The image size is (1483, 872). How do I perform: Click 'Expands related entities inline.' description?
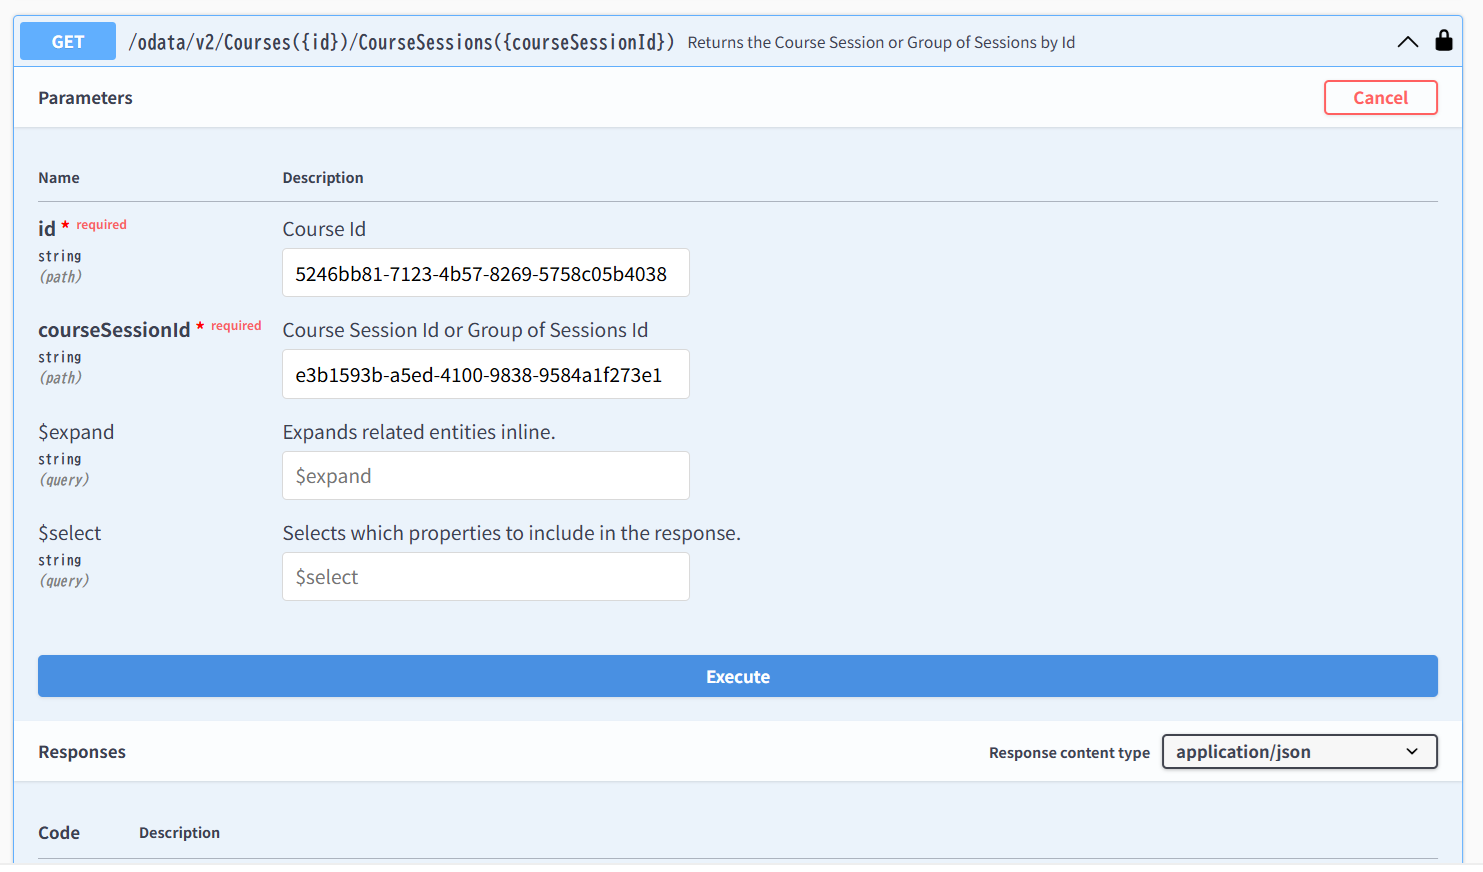tap(419, 432)
